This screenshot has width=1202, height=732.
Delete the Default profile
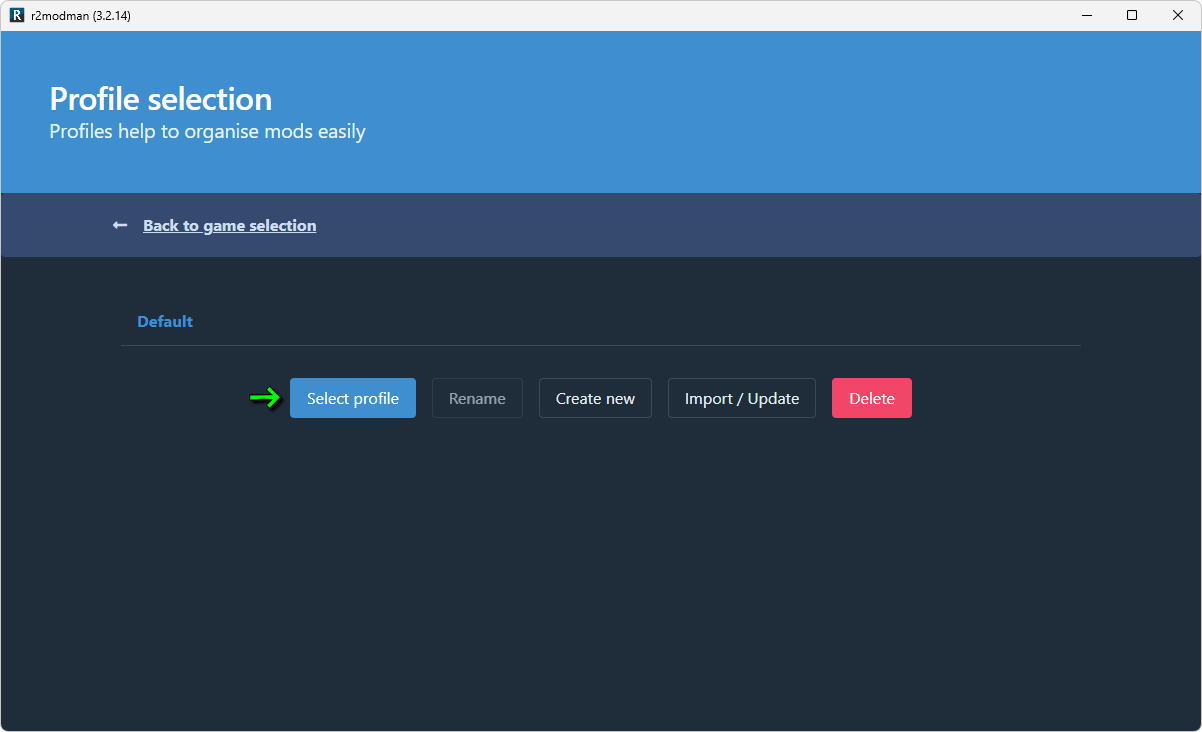[x=871, y=398]
